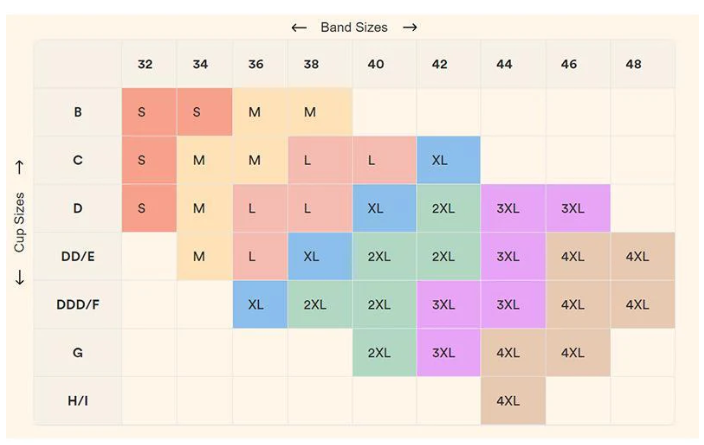Screen dimensions: 704x445
Task: Select the purple 3XL cell for 46 D
Action: point(572,208)
